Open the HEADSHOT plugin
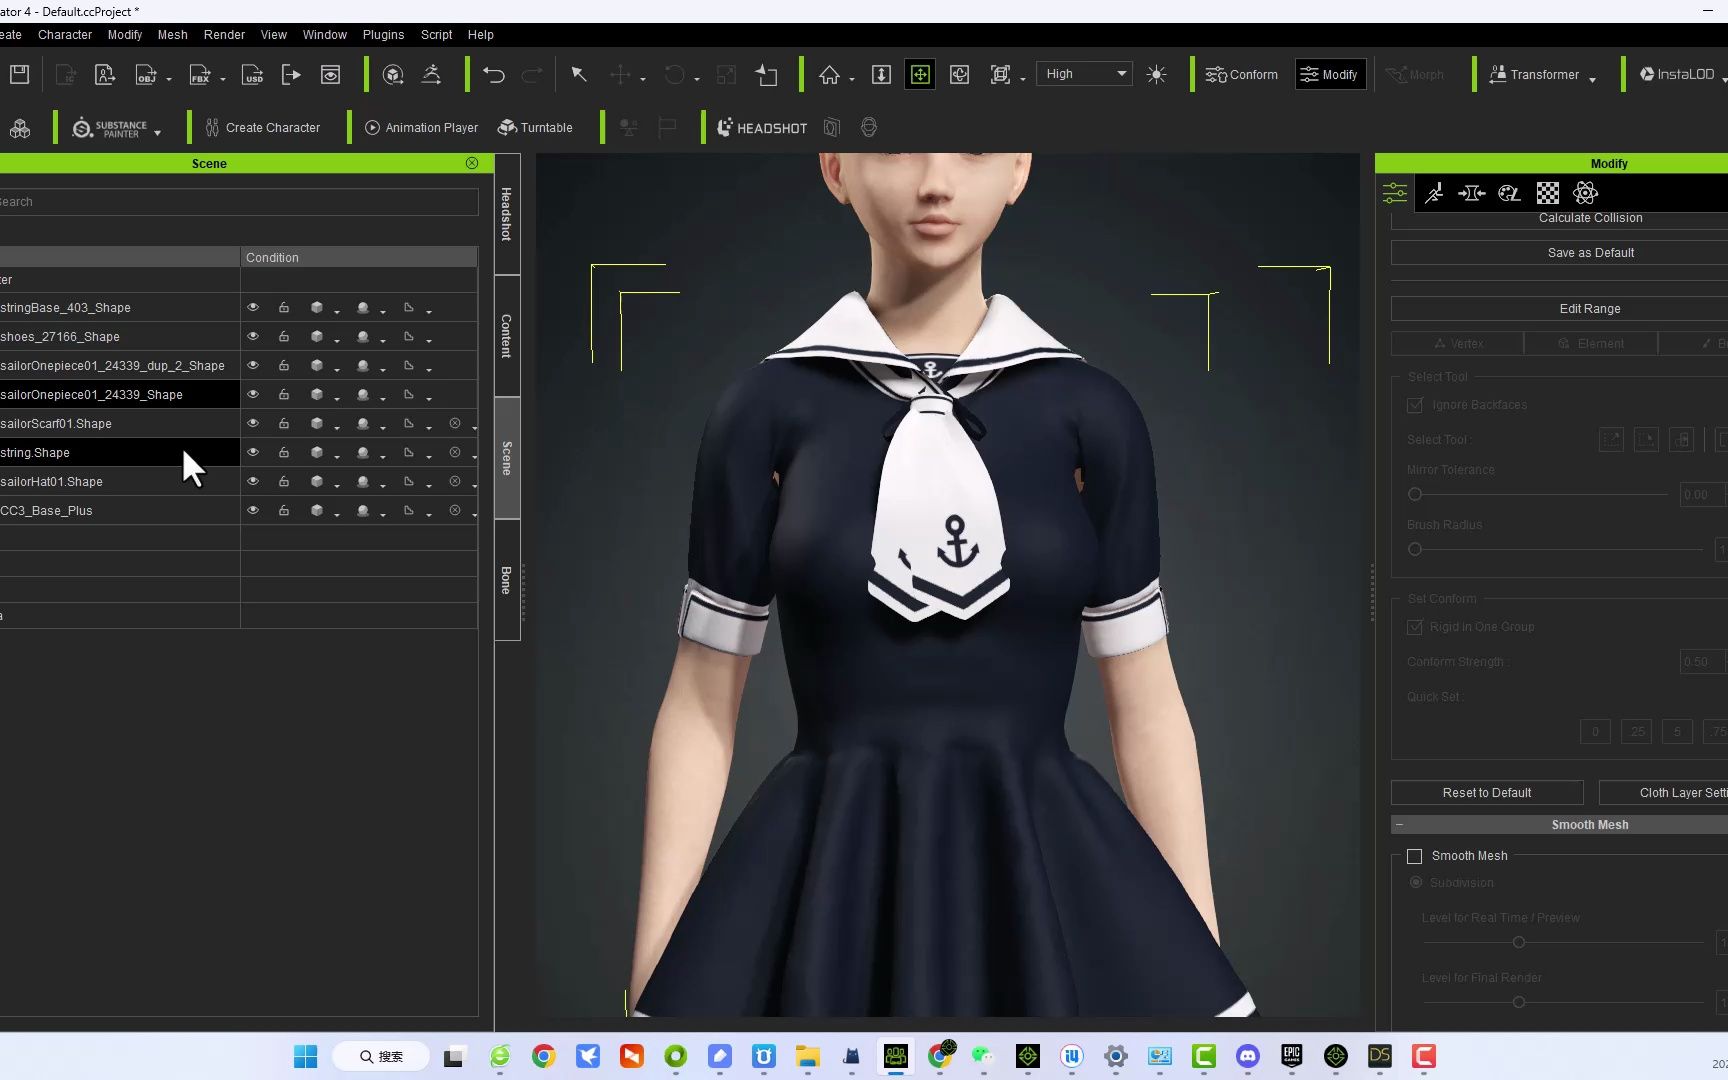 click(x=762, y=127)
